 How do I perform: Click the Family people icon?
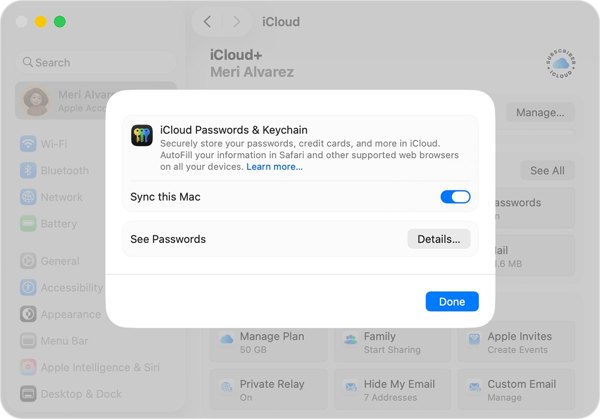(350, 339)
